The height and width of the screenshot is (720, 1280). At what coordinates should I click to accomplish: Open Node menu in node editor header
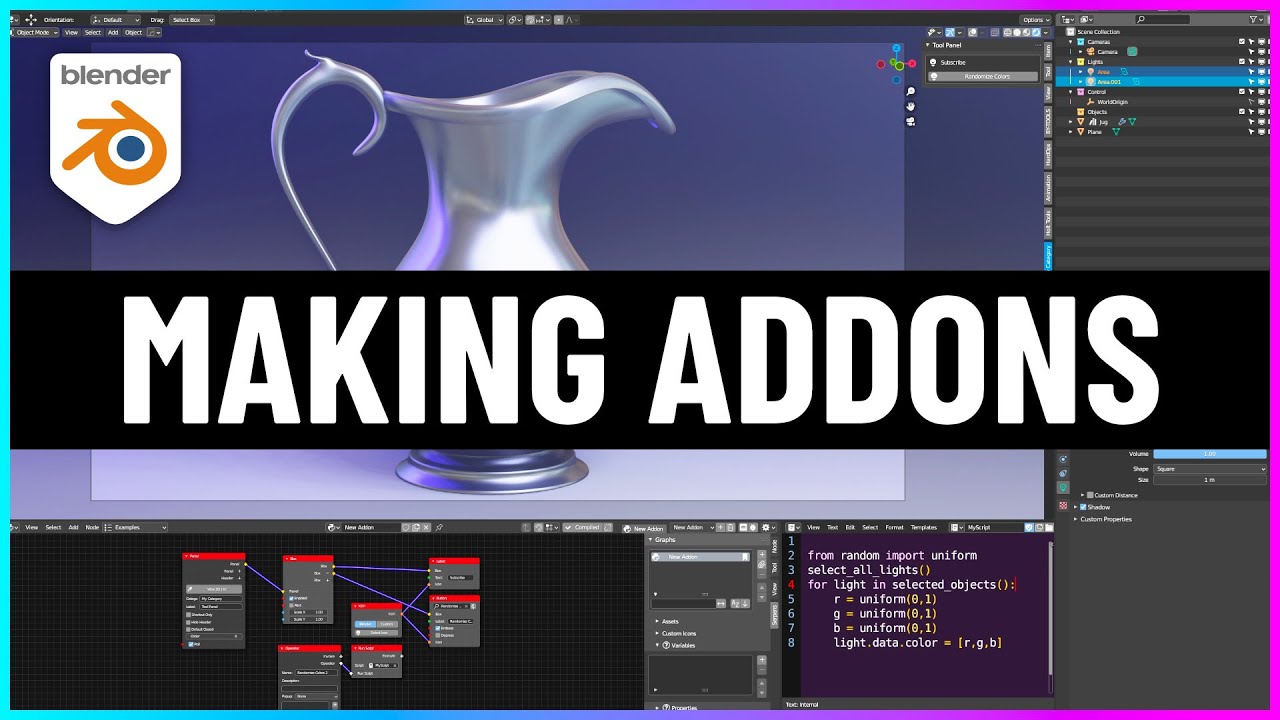(92, 527)
